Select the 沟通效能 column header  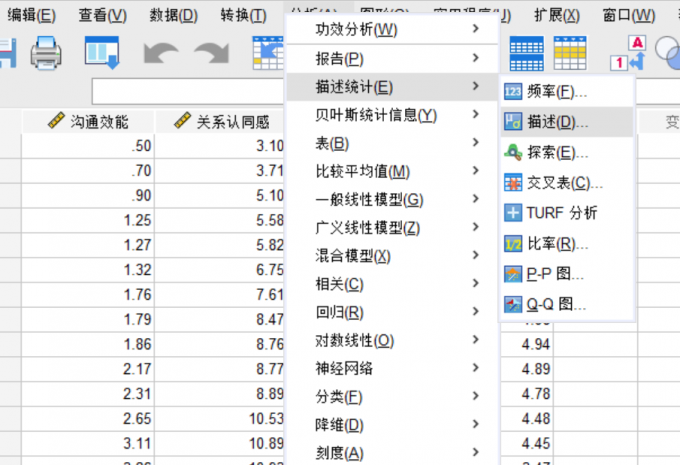coord(88,121)
